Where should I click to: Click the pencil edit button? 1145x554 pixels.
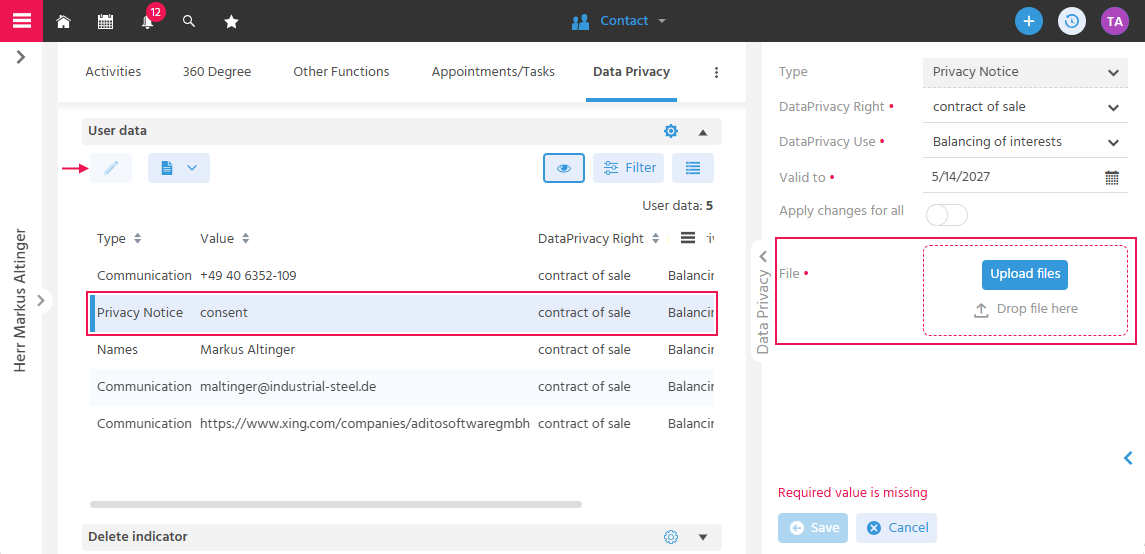pyautogui.click(x=111, y=168)
